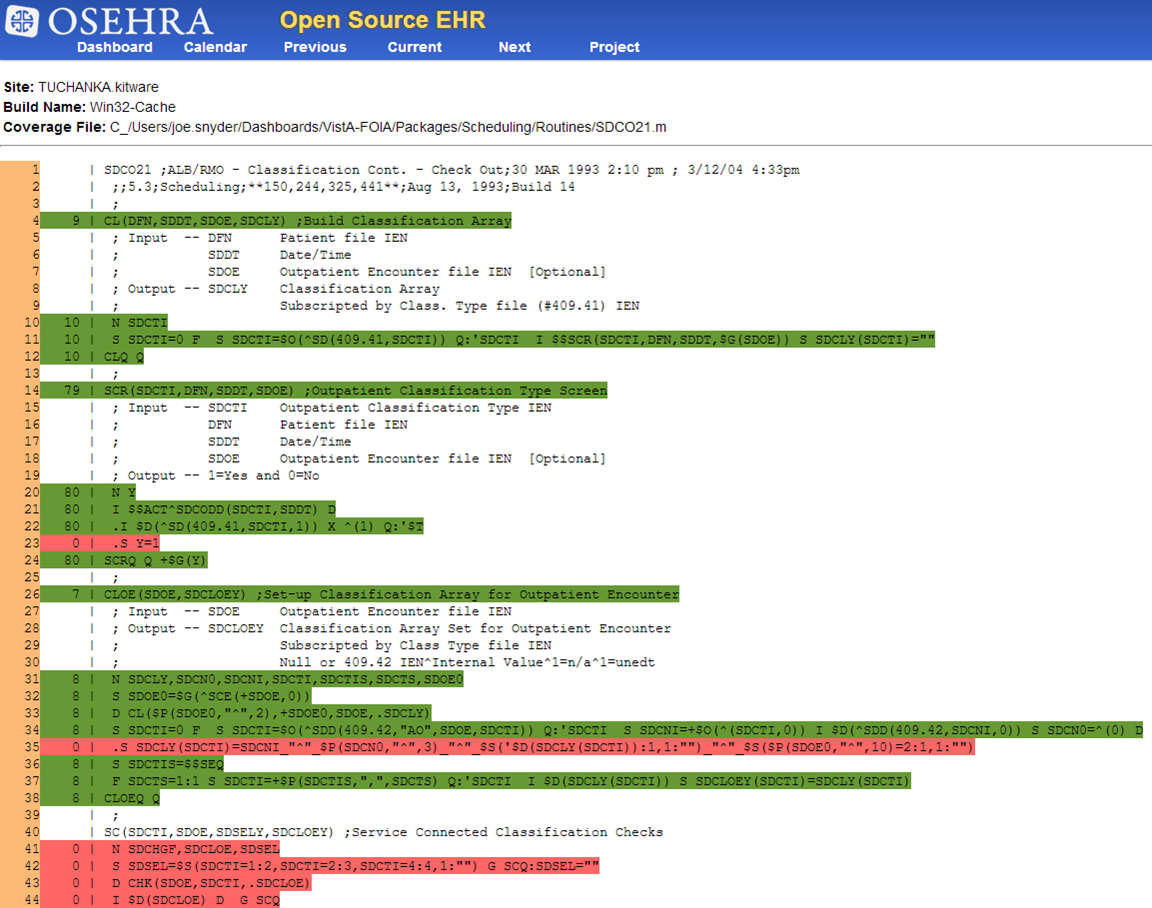Click line number 1 in the gutter

pos(35,170)
